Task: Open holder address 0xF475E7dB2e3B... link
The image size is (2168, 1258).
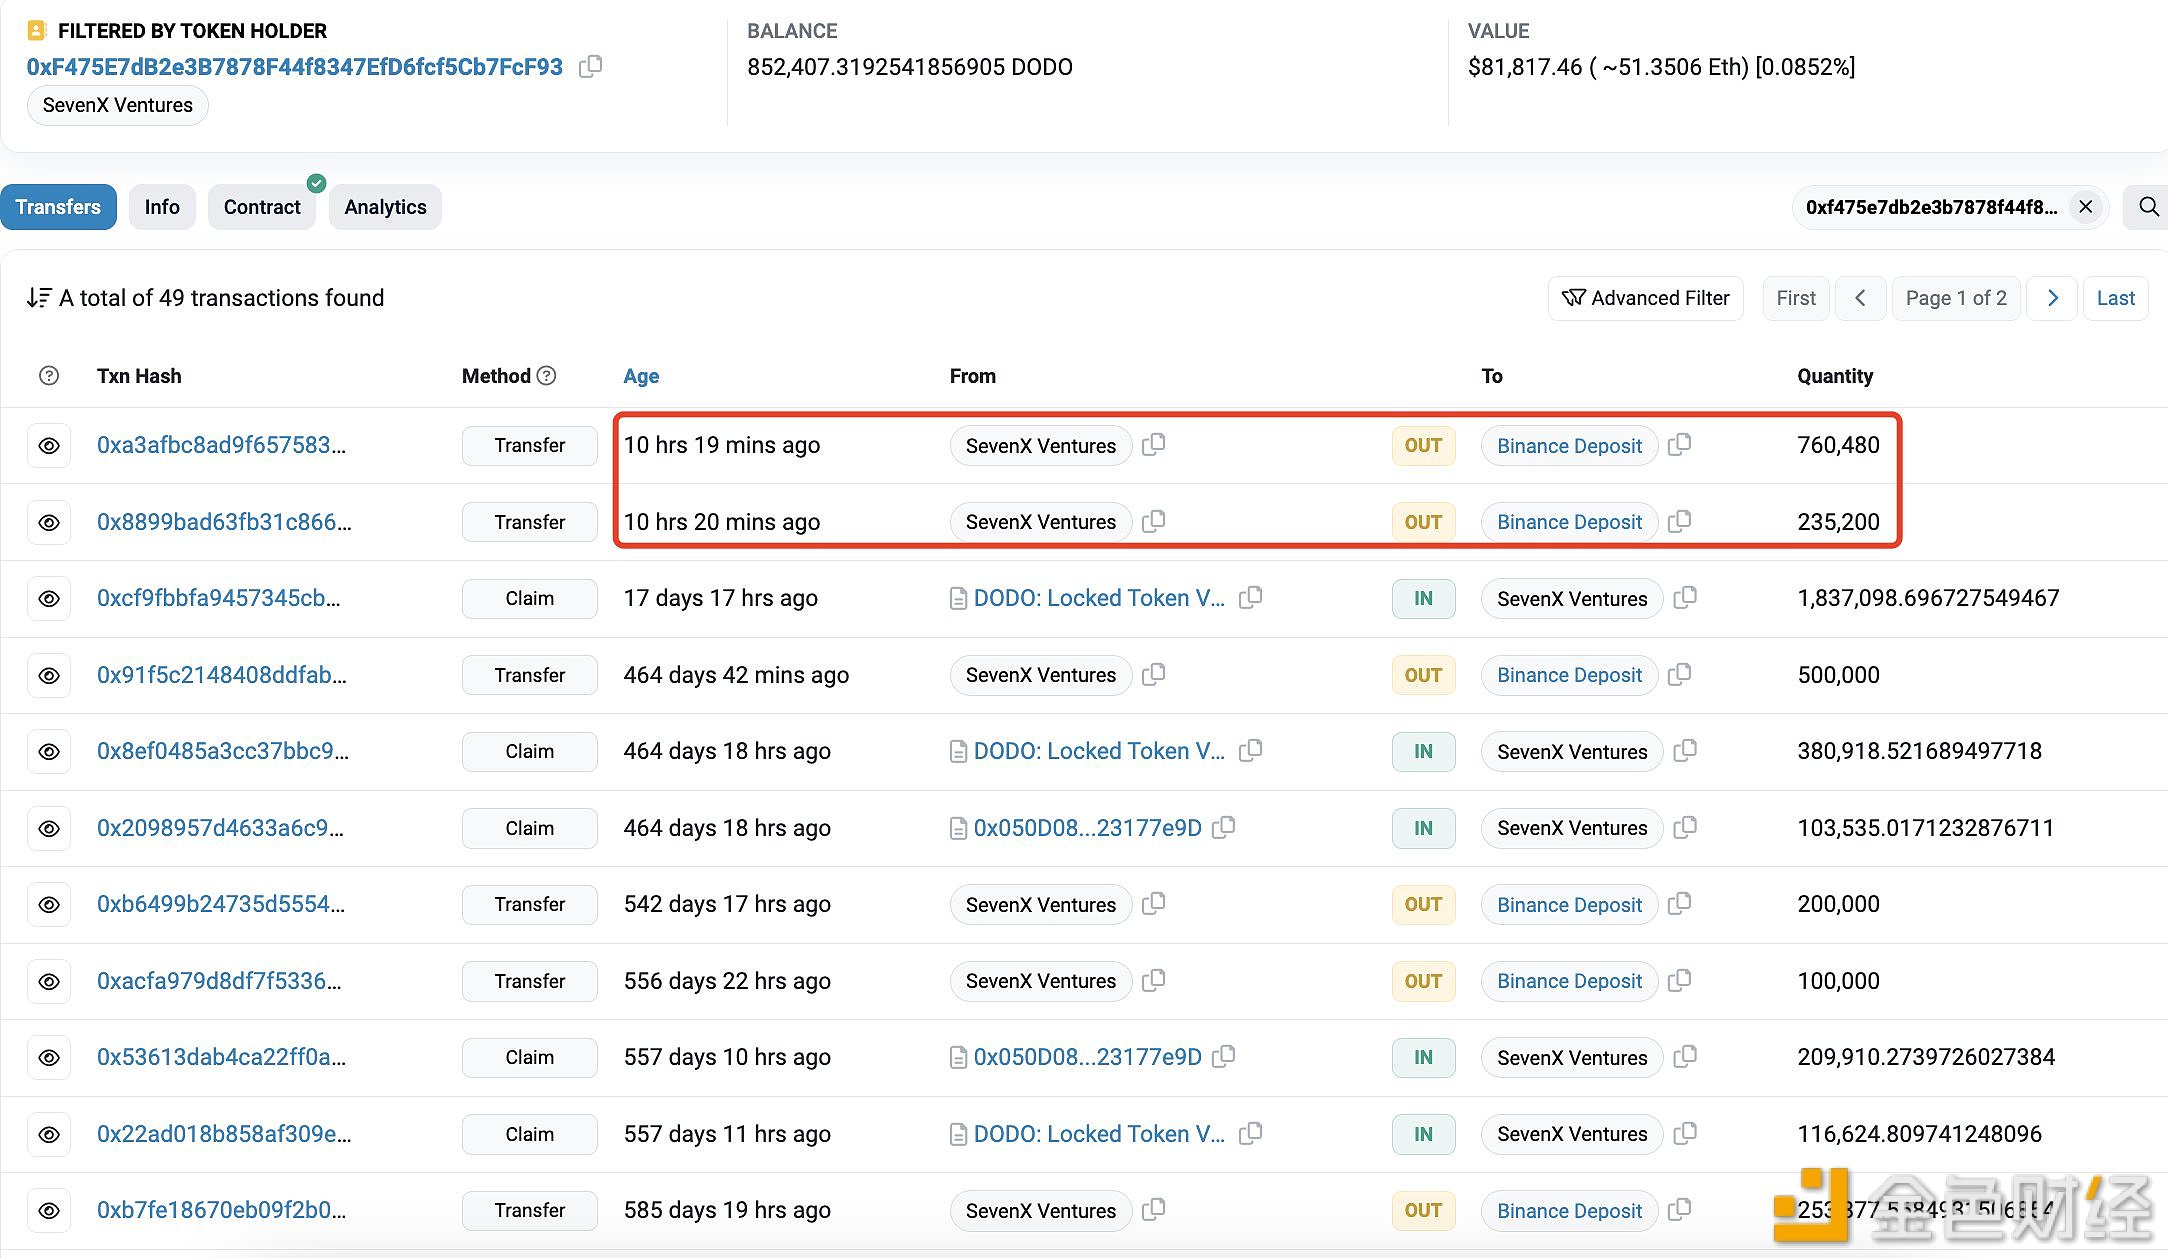Action: (295, 67)
